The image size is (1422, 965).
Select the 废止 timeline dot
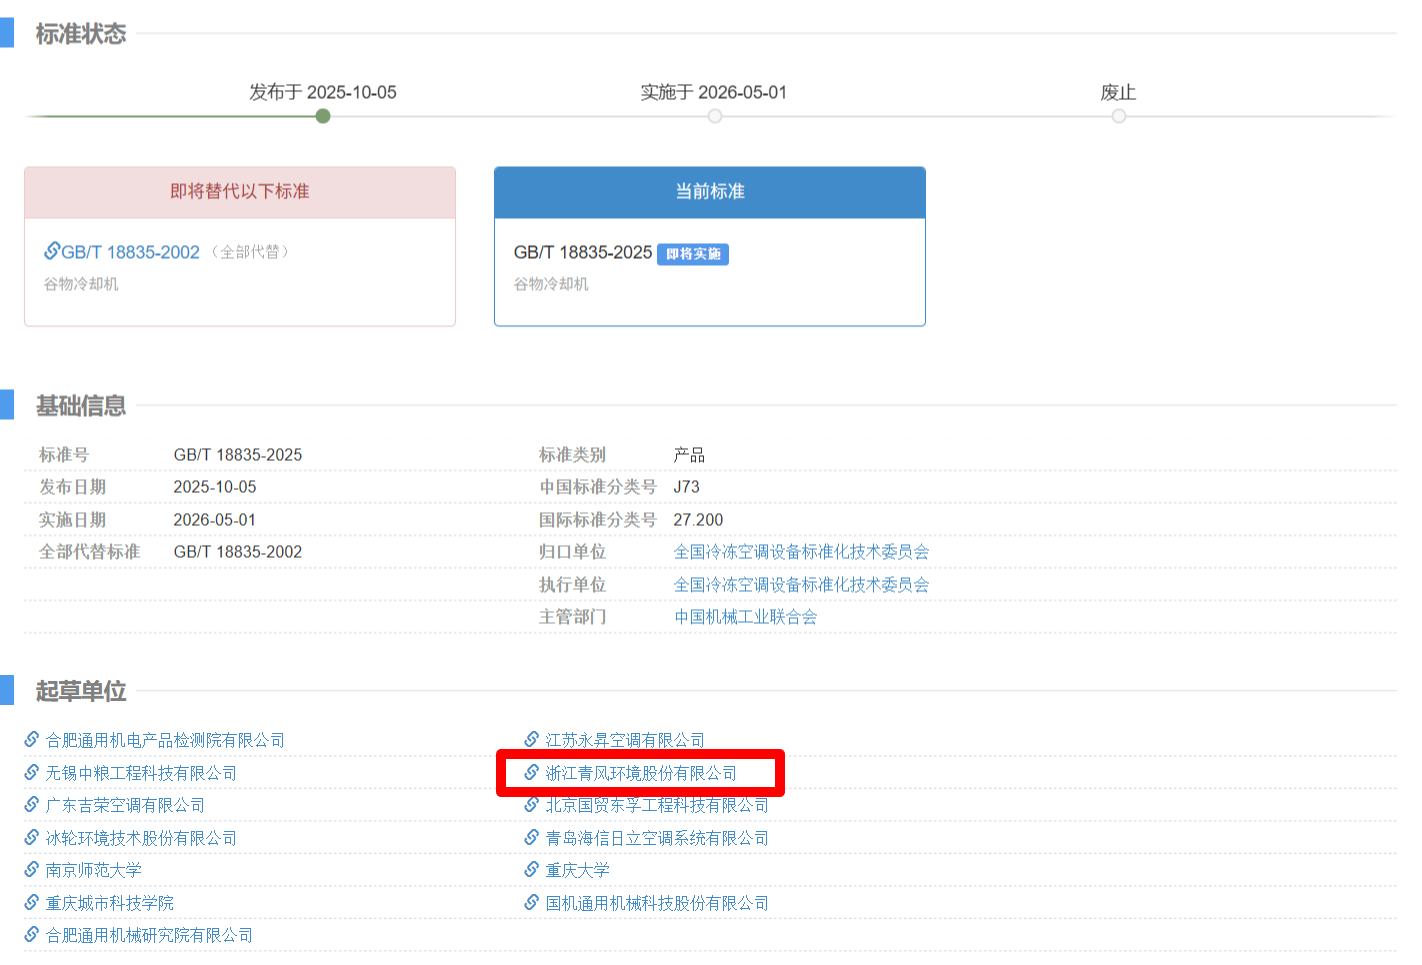[x=1118, y=116]
